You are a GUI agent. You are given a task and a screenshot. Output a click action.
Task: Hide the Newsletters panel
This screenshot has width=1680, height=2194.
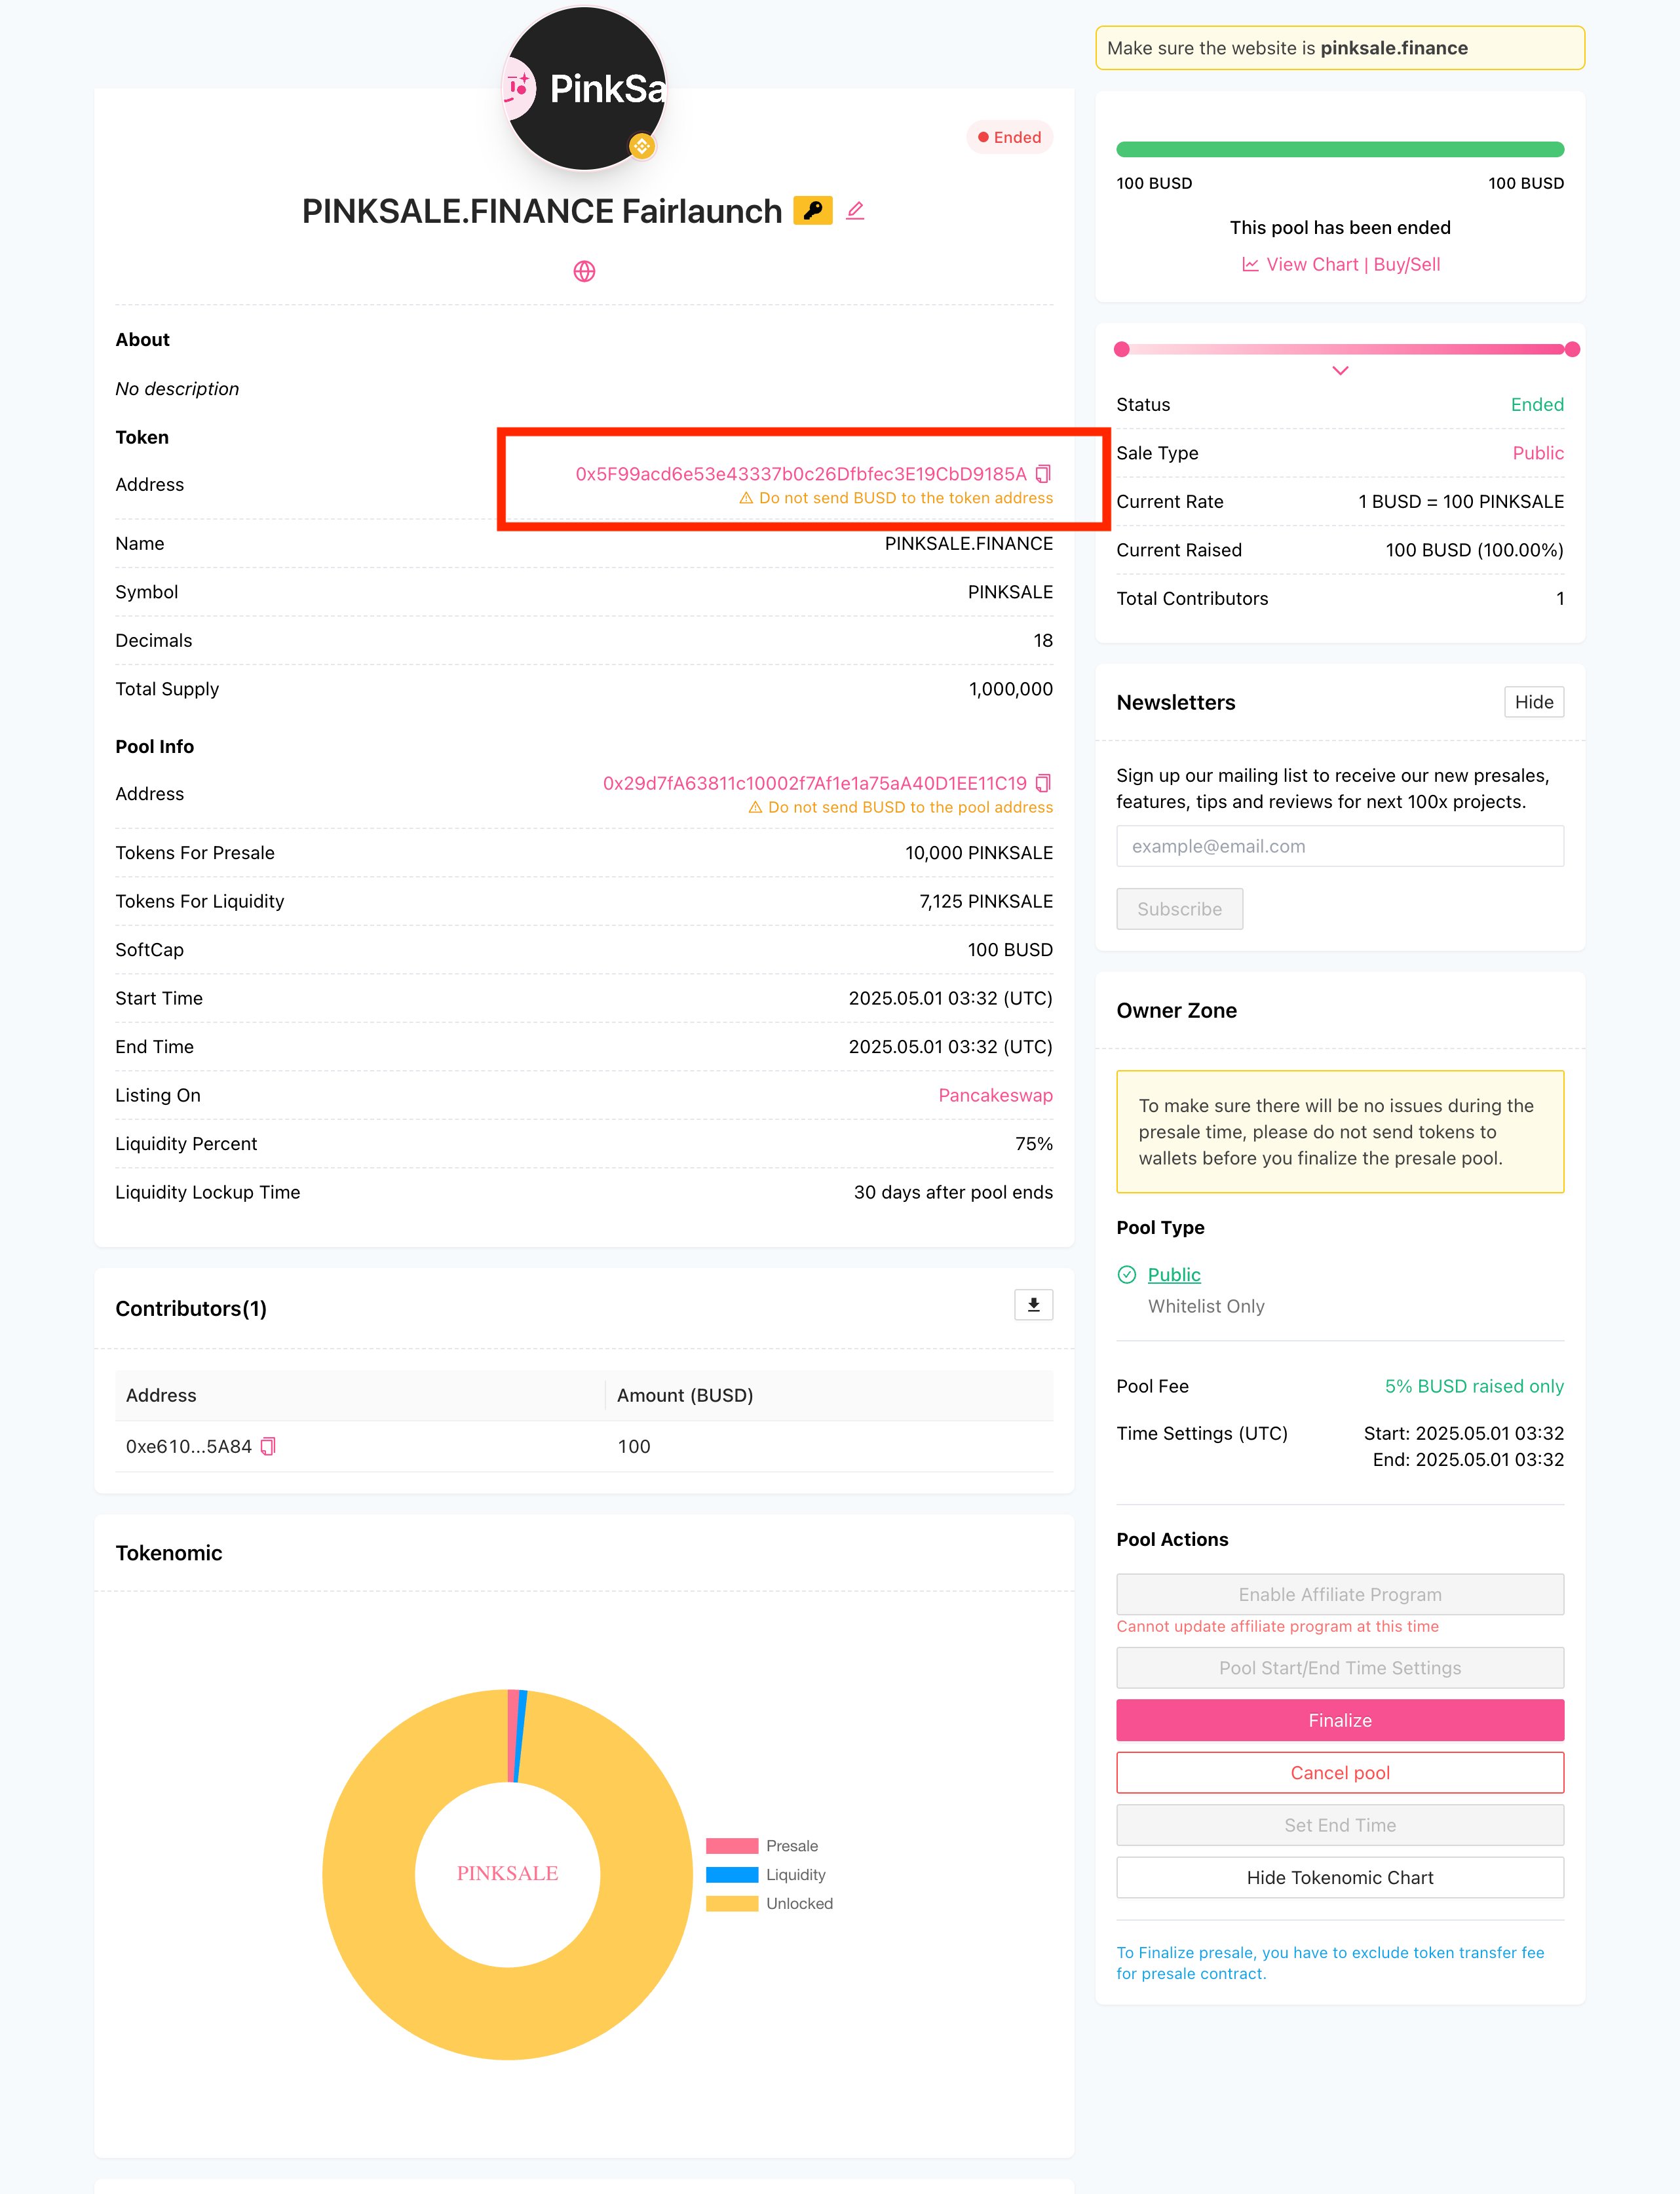point(1534,702)
